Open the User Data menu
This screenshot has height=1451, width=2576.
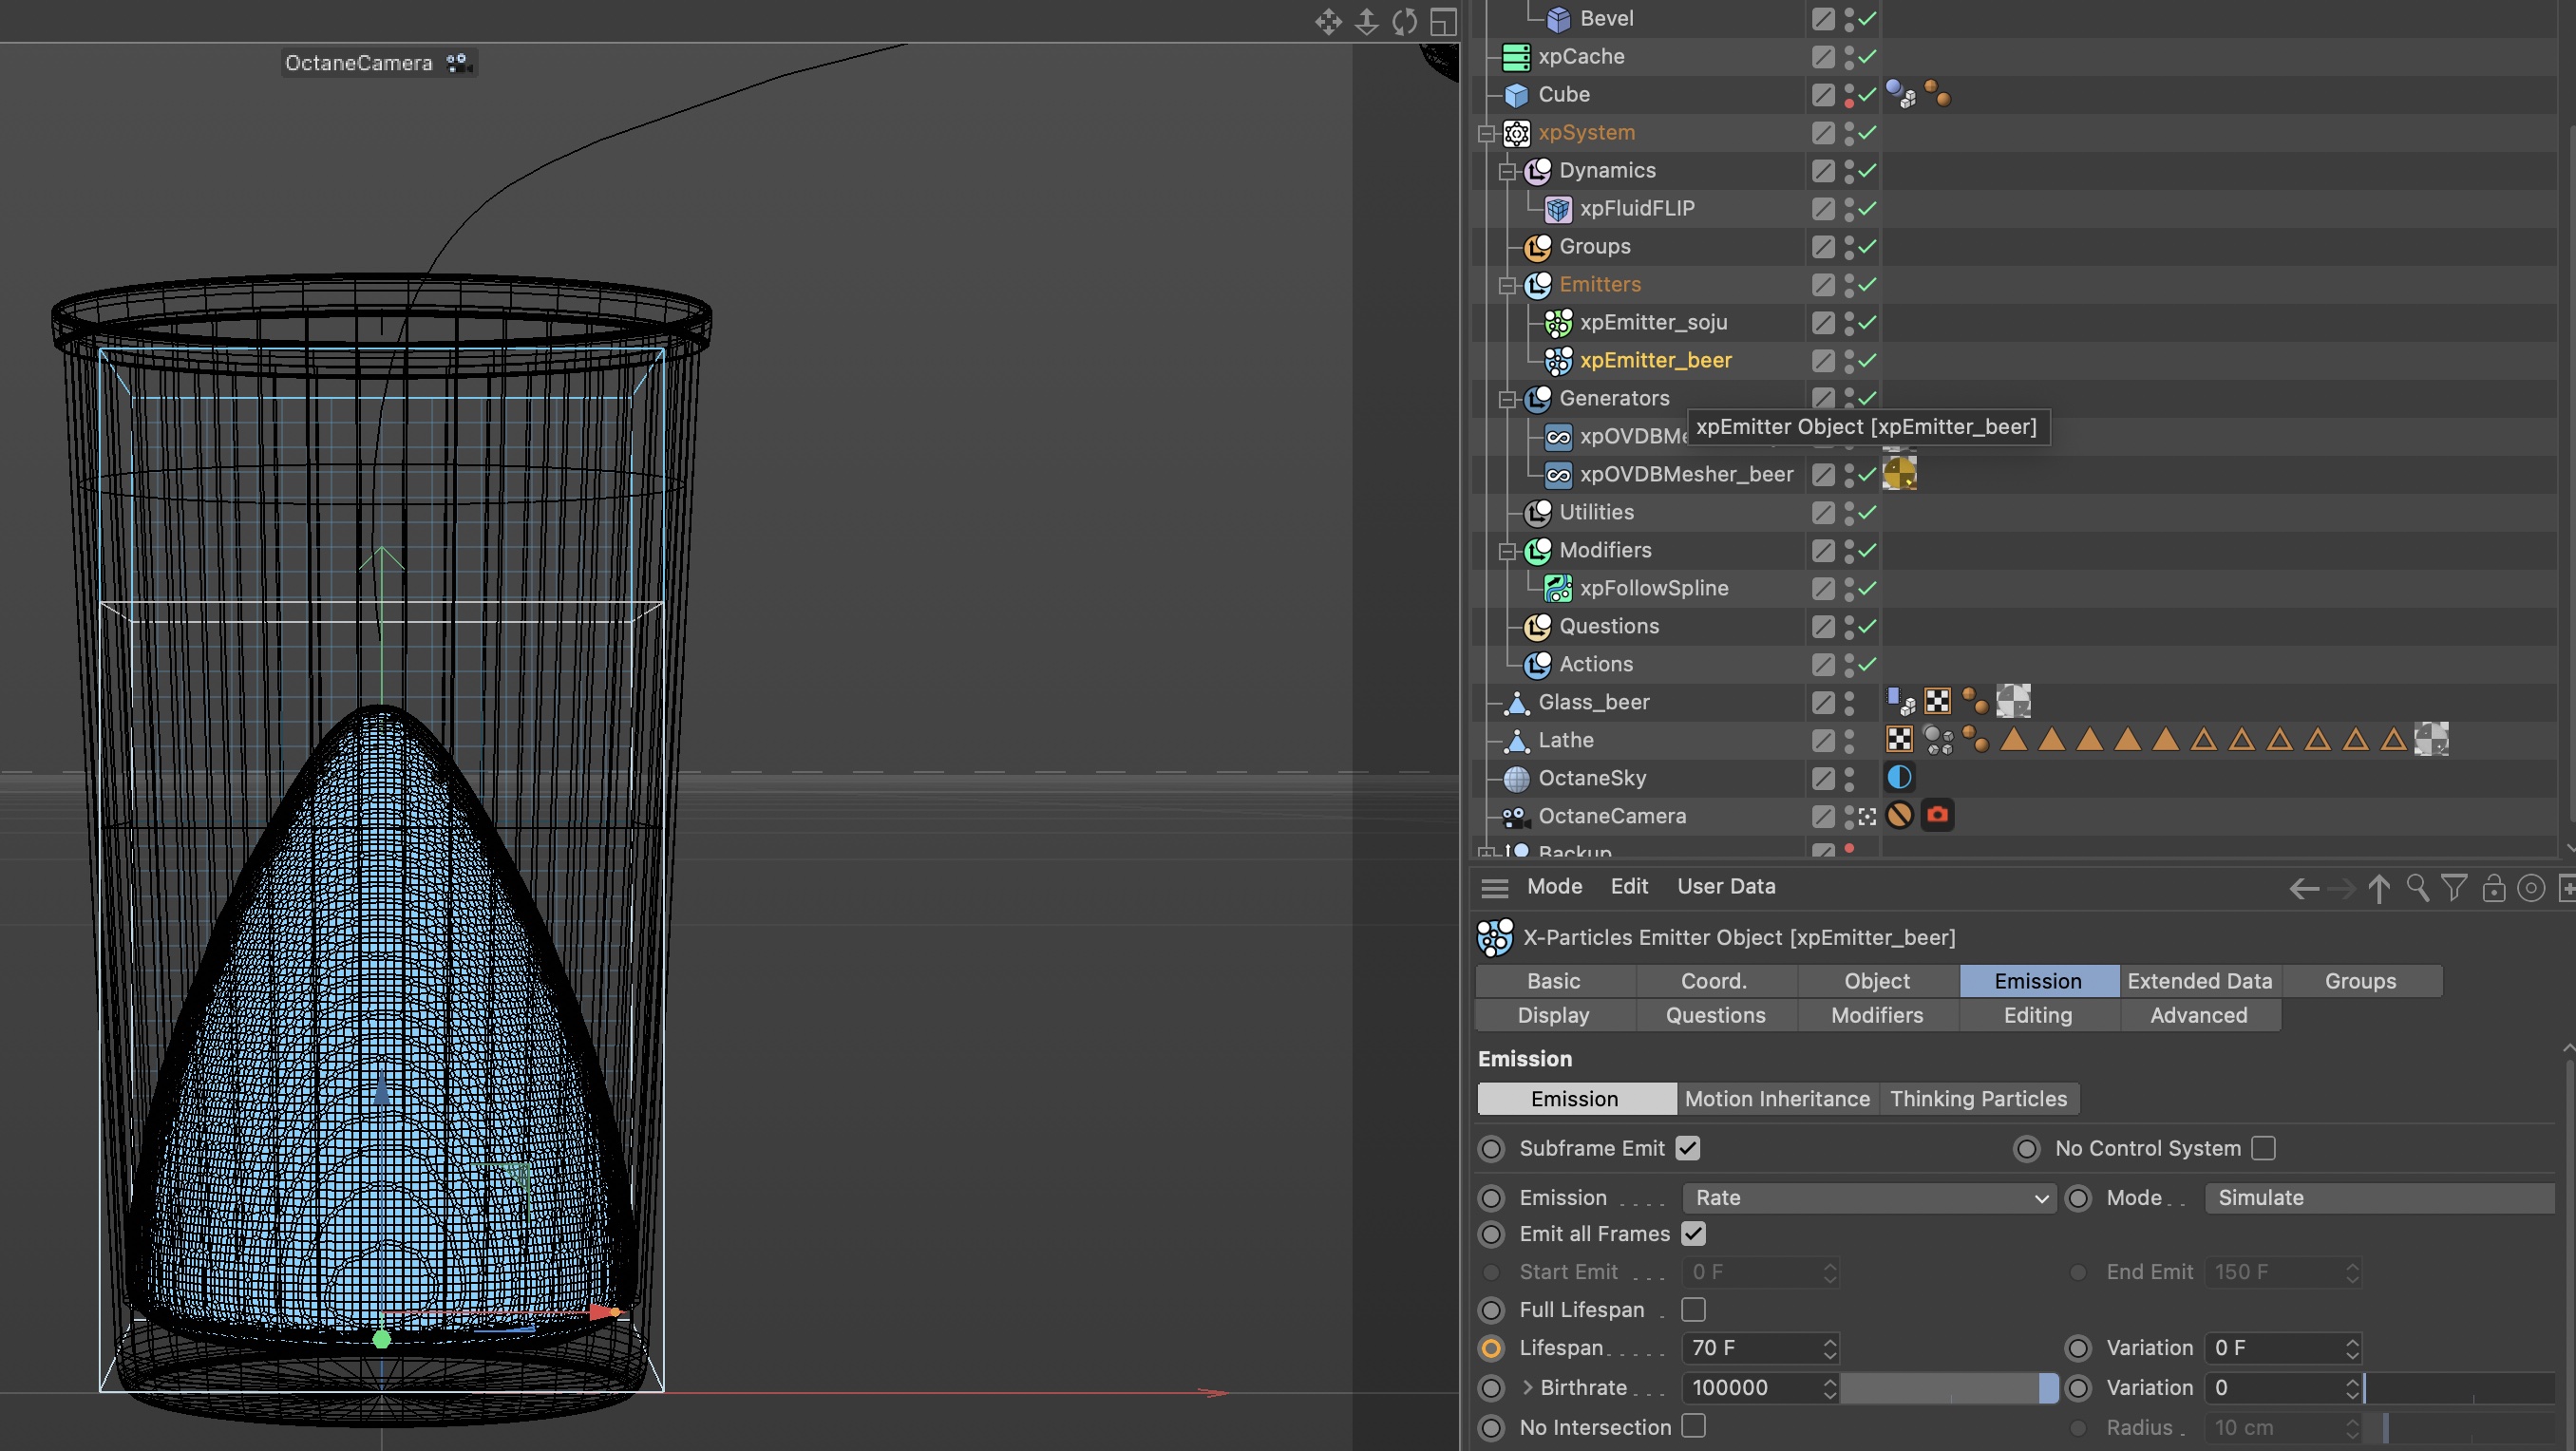pyautogui.click(x=1725, y=886)
